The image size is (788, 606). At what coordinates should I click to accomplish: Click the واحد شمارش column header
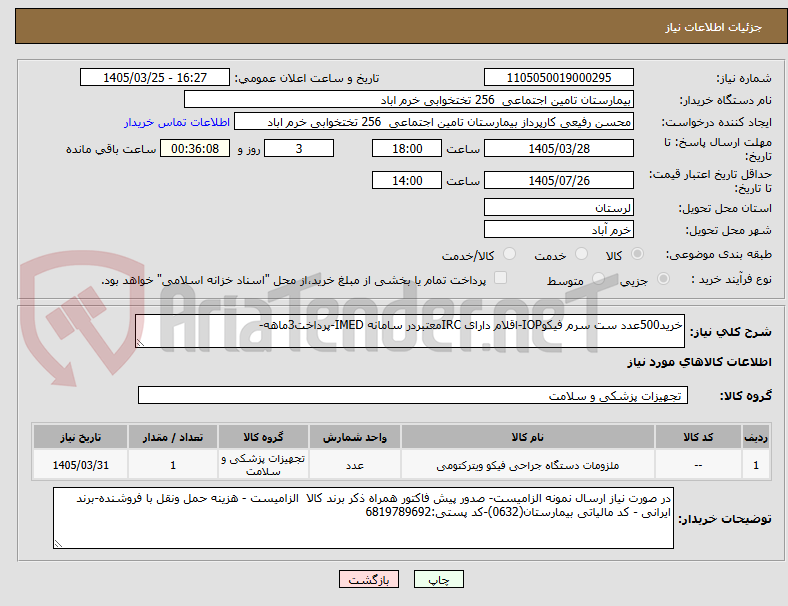[x=355, y=437]
